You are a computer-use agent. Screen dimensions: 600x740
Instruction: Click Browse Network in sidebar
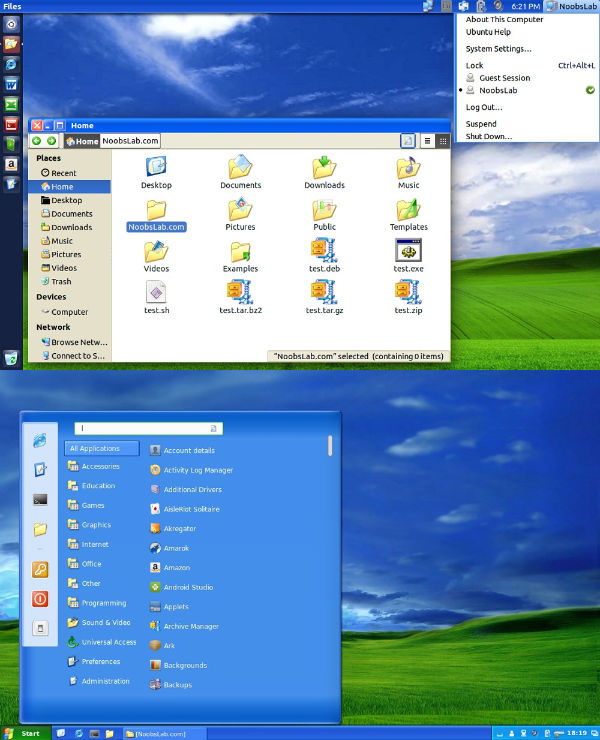click(x=74, y=342)
